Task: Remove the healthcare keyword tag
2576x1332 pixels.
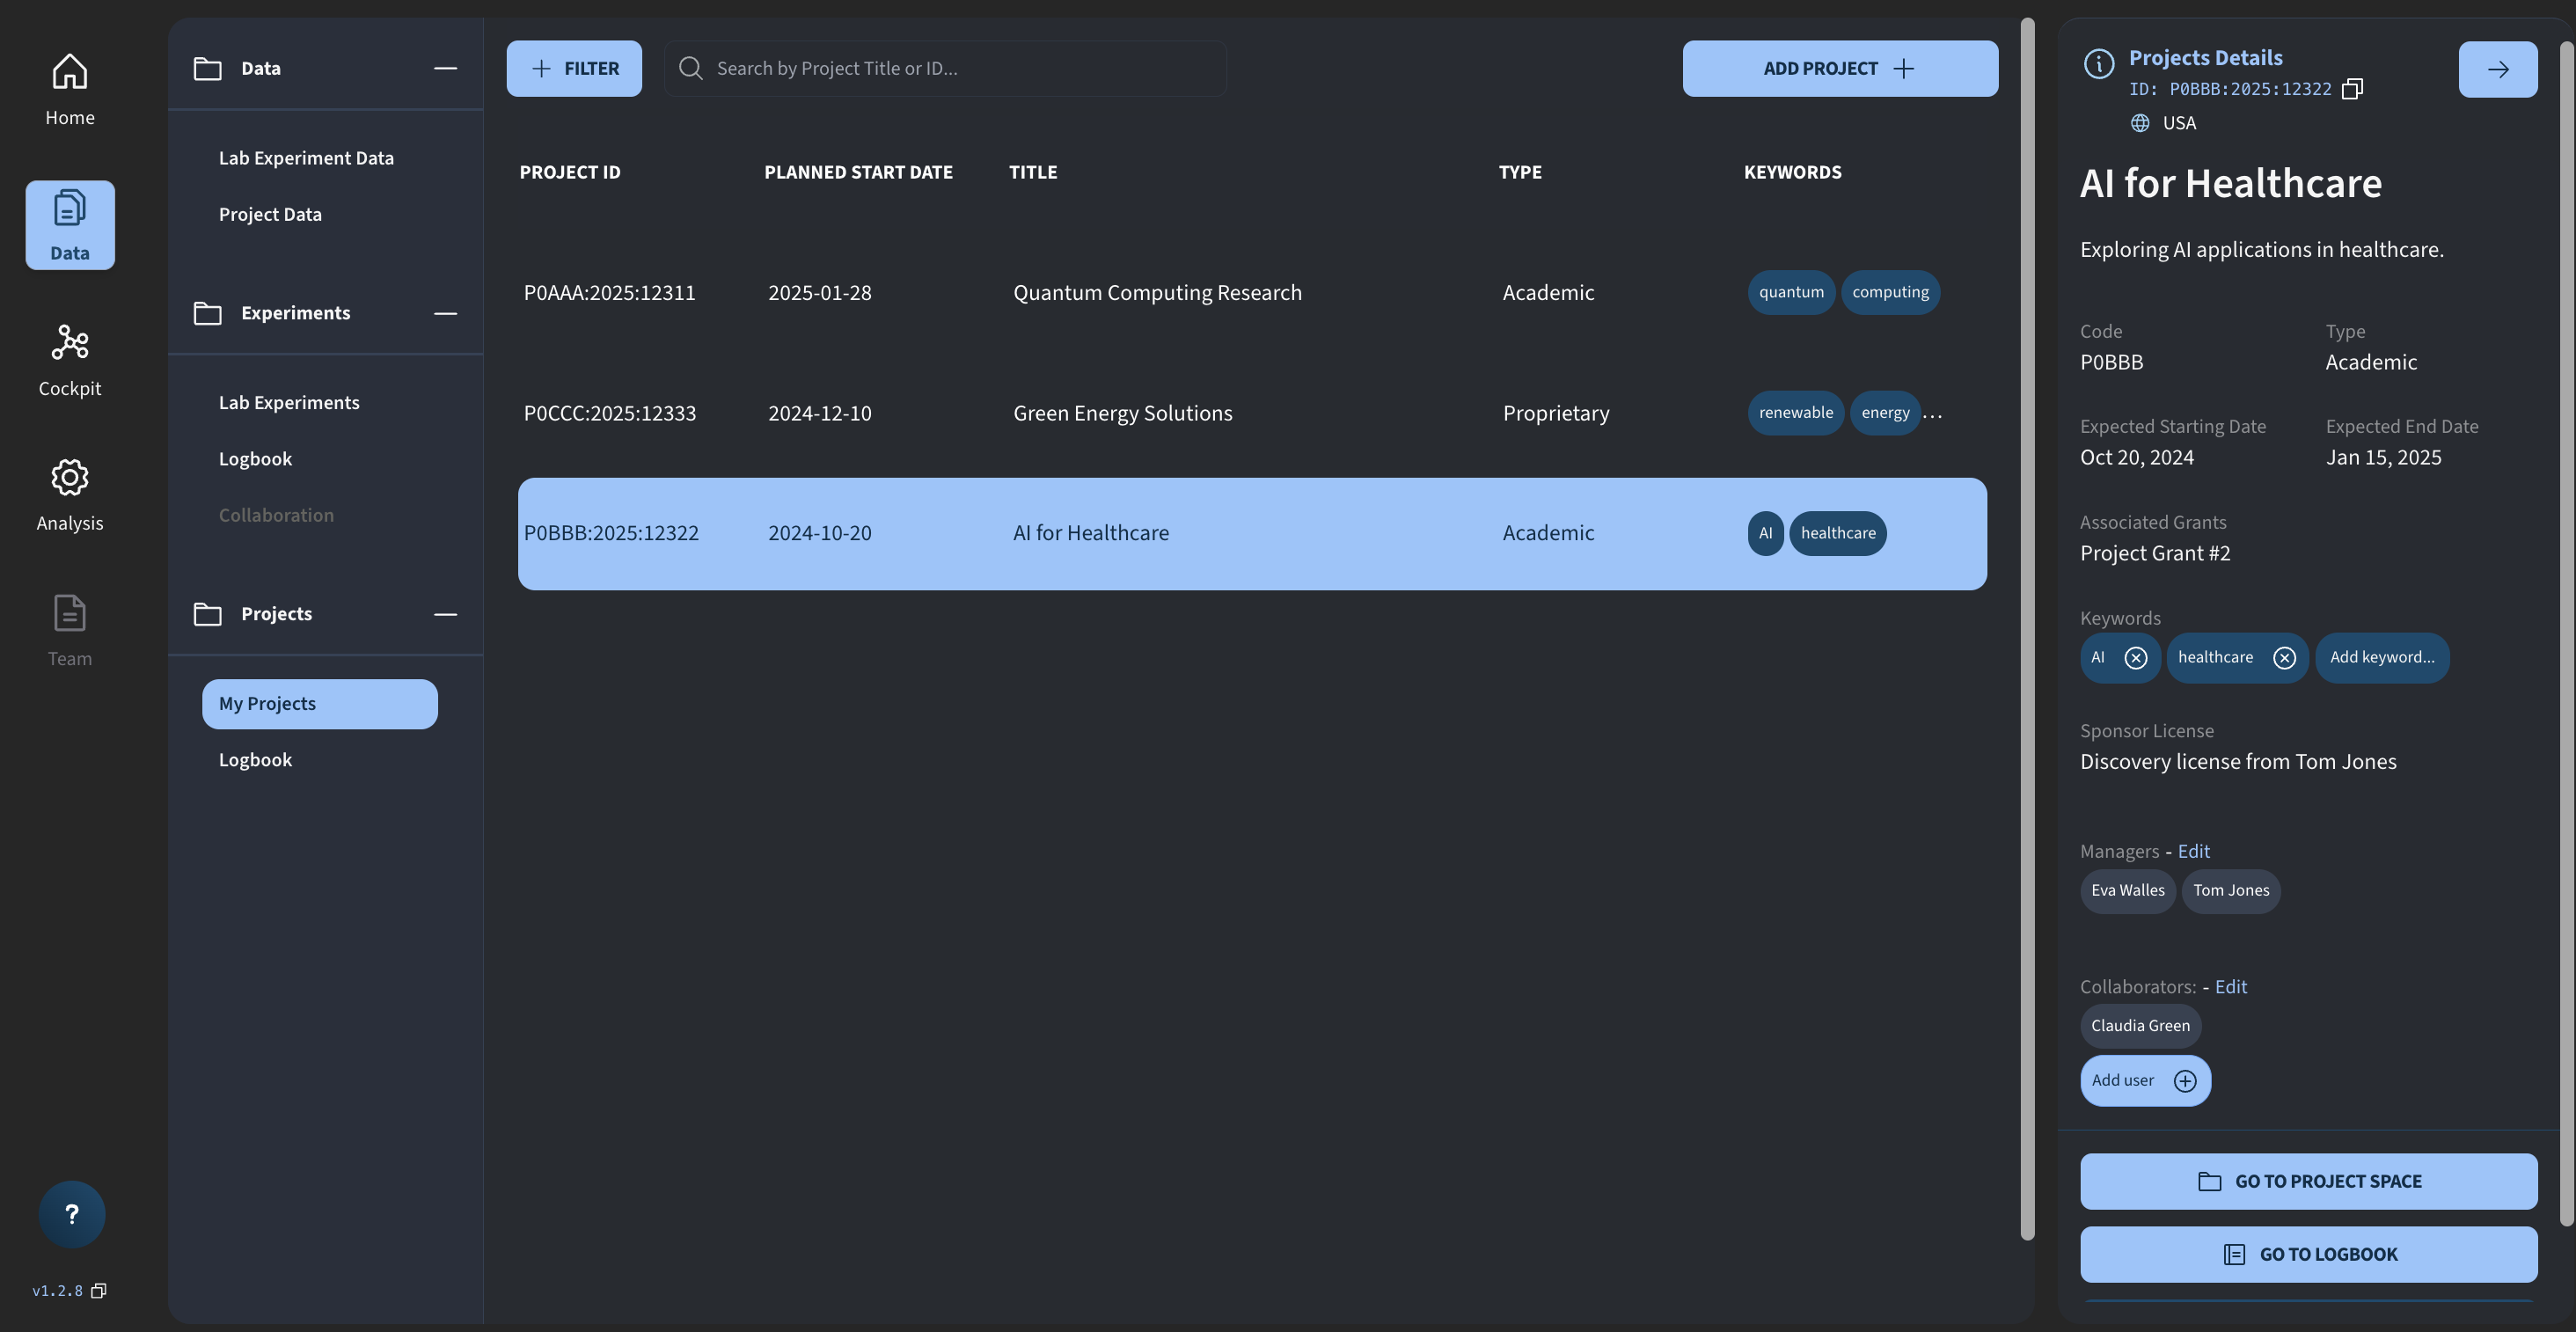Action: point(2284,657)
